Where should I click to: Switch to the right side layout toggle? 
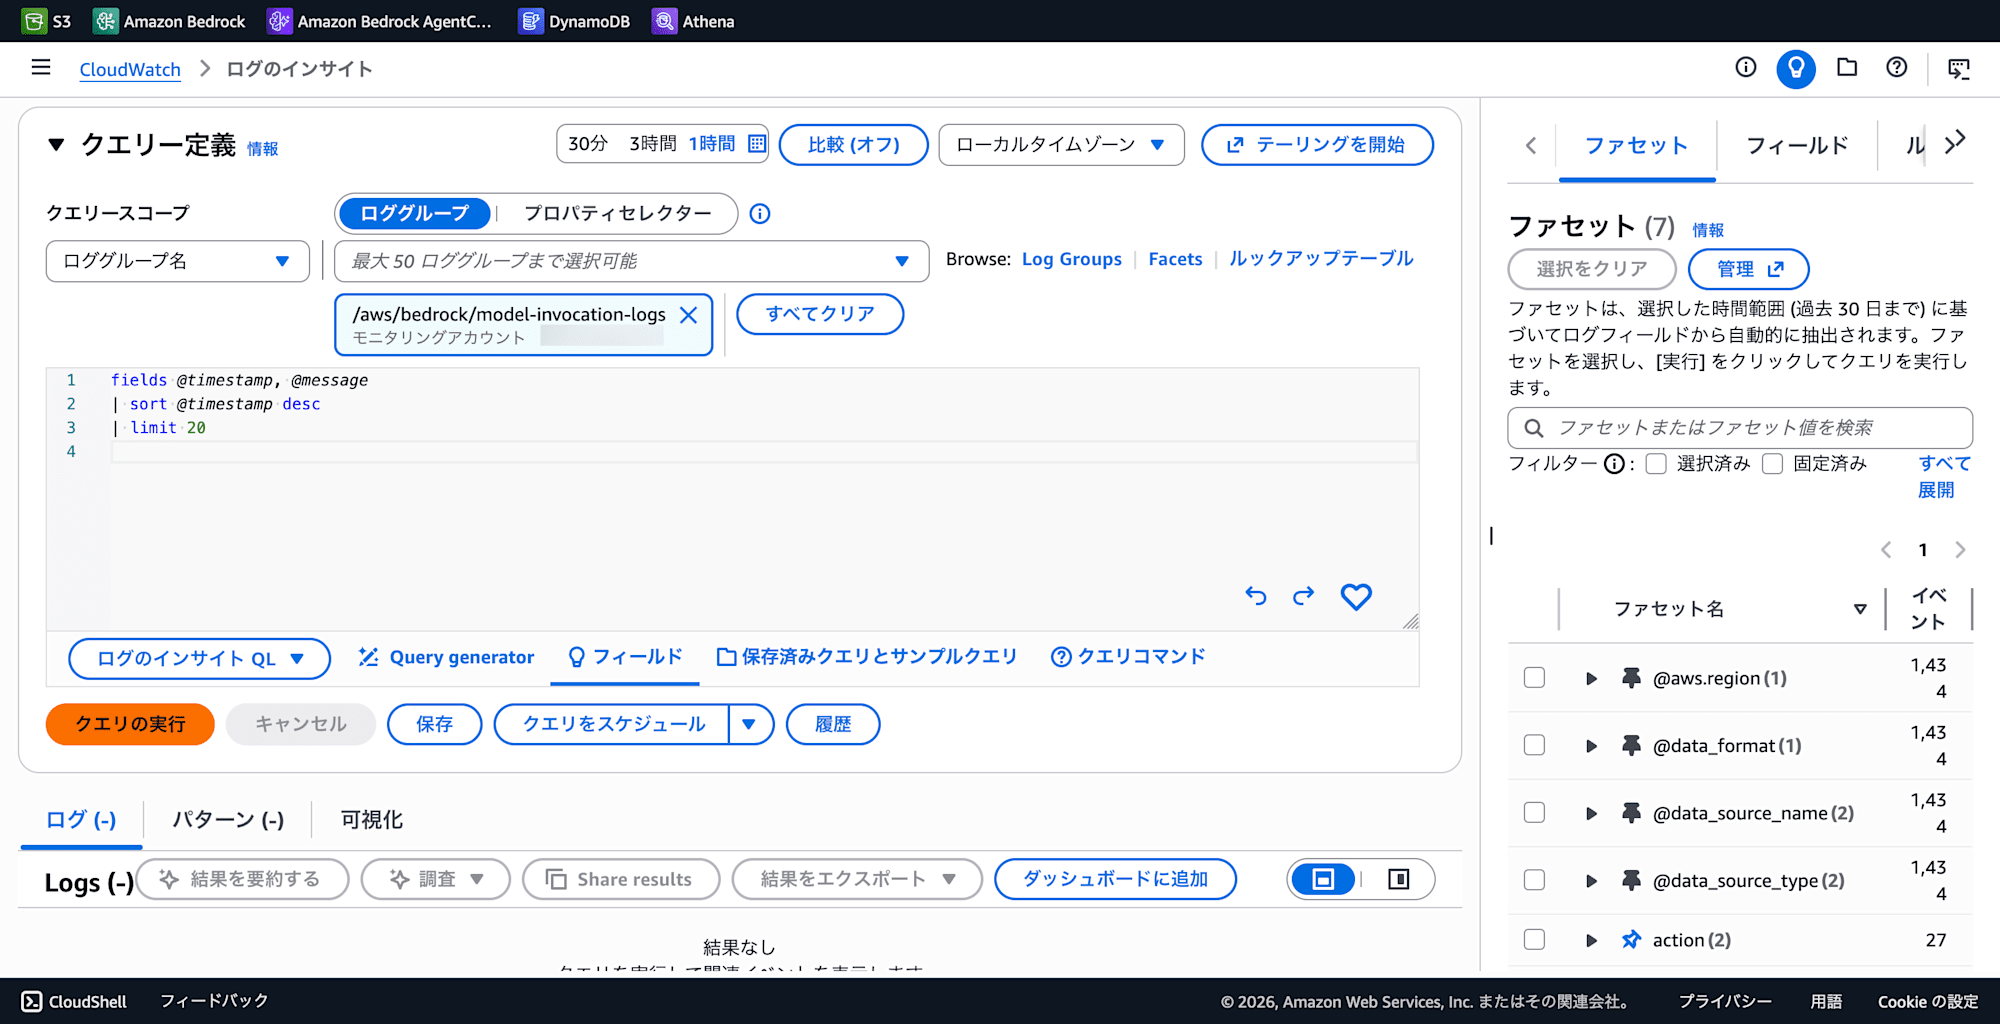1398,879
